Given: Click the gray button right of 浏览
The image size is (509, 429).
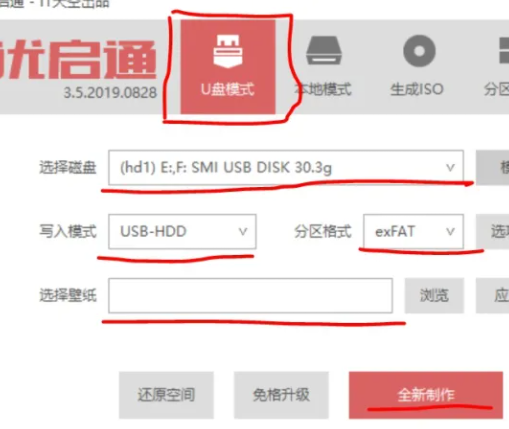Looking at the screenshot, I should coord(493,295).
